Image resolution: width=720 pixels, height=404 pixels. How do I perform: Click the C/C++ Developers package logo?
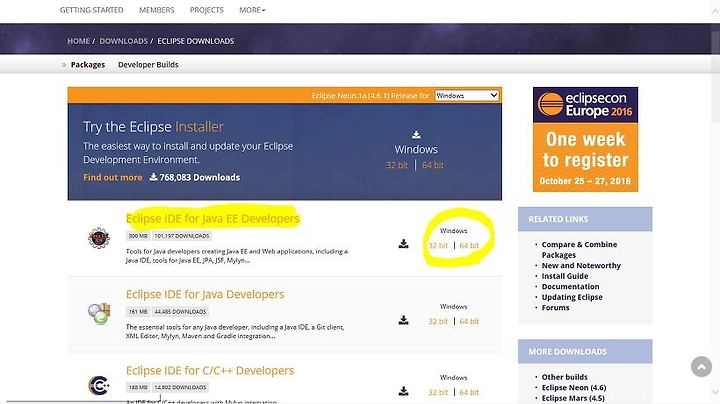pos(99,385)
